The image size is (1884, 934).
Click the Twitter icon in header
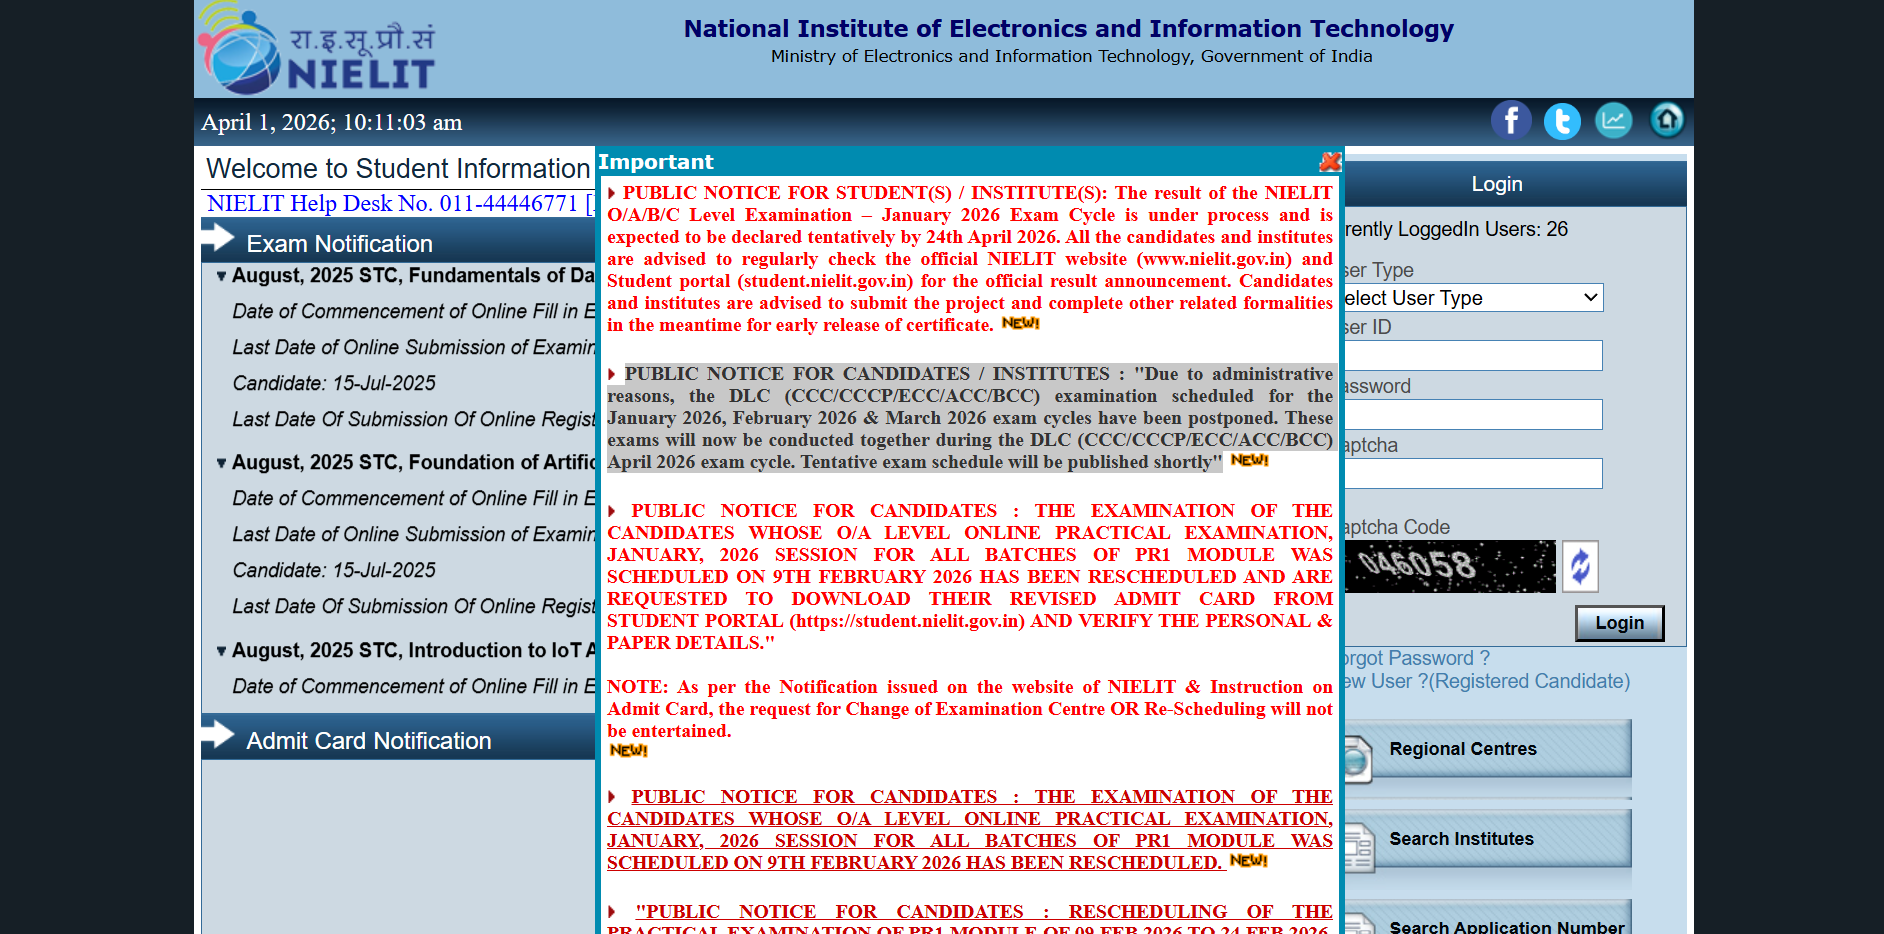(x=1561, y=121)
